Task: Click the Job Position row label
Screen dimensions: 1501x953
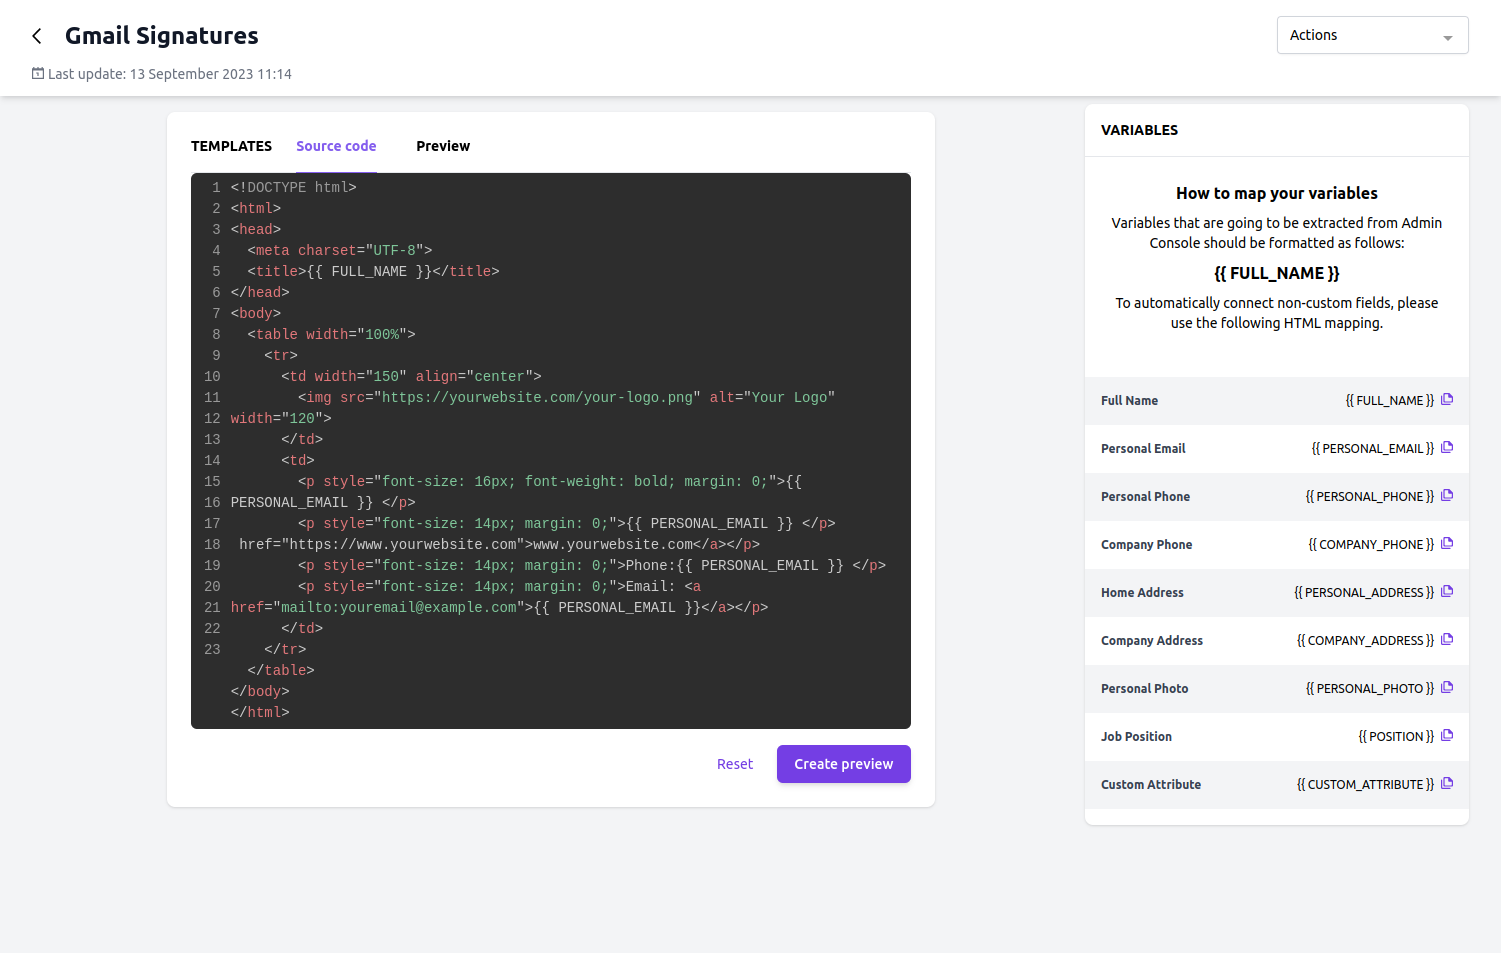Action: pyautogui.click(x=1136, y=737)
